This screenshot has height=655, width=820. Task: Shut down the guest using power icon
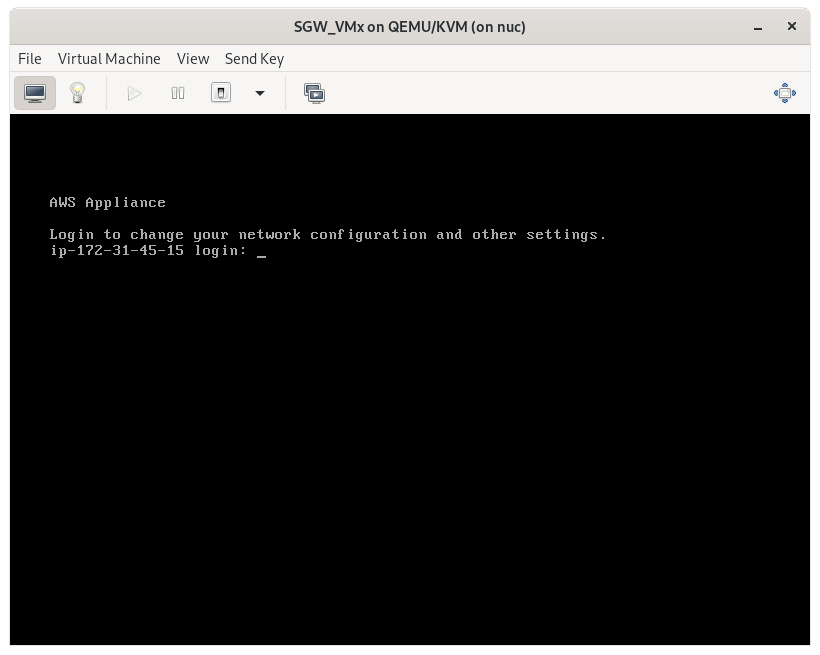[220, 92]
